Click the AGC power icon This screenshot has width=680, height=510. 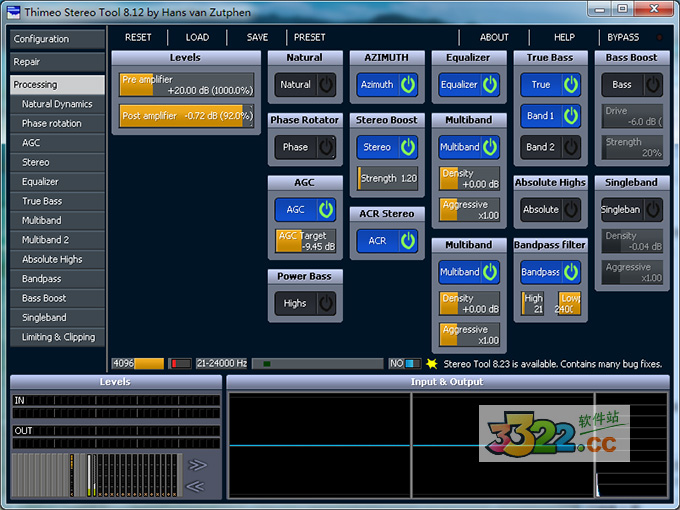(x=326, y=209)
